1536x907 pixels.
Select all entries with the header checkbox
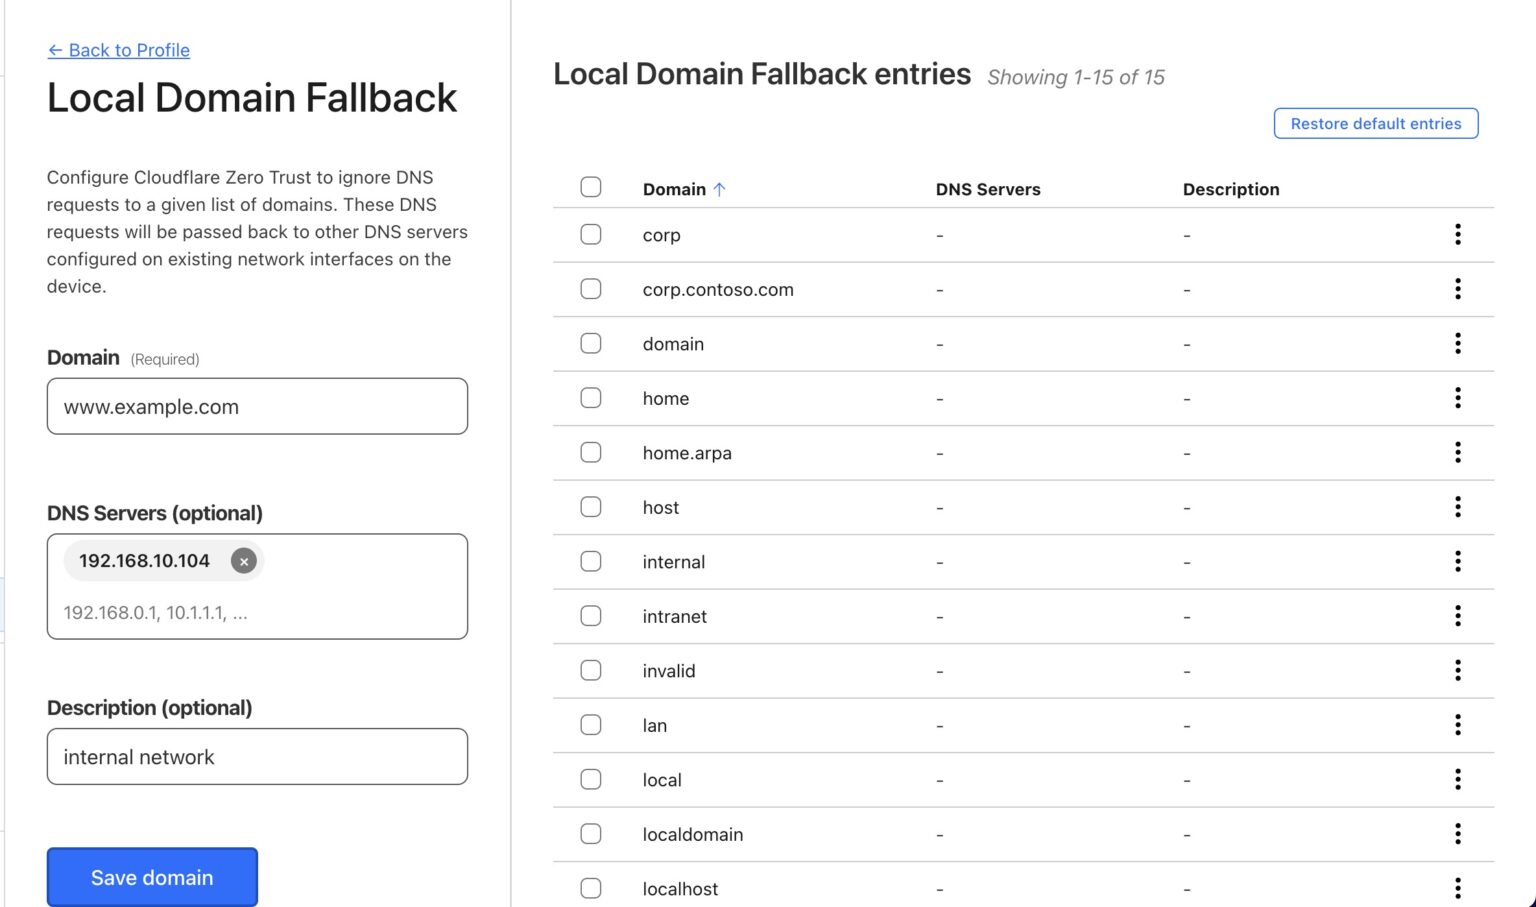coord(591,187)
